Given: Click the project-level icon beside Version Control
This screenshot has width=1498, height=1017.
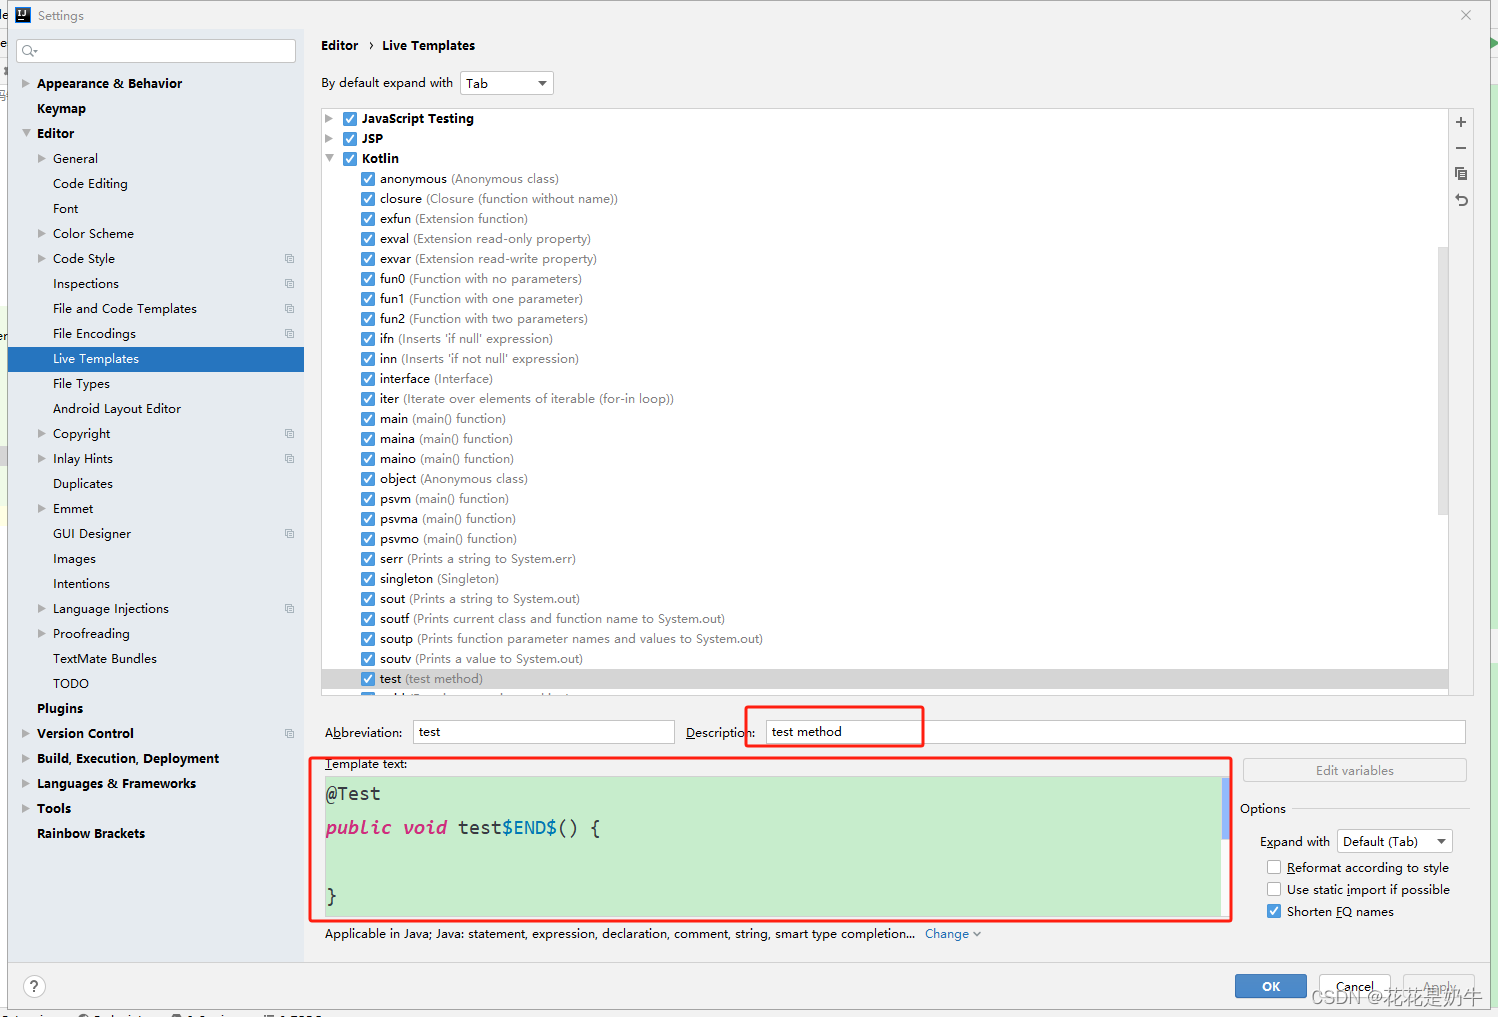Looking at the screenshot, I should click(290, 734).
